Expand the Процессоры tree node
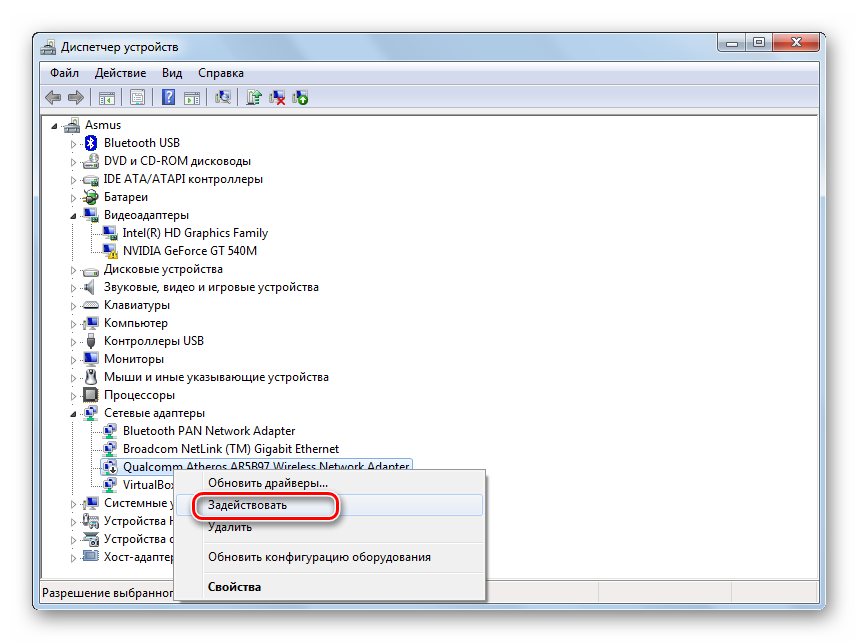The width and height of the screenshot is (859, 643). pyautogui.click(x=73, y=395)
